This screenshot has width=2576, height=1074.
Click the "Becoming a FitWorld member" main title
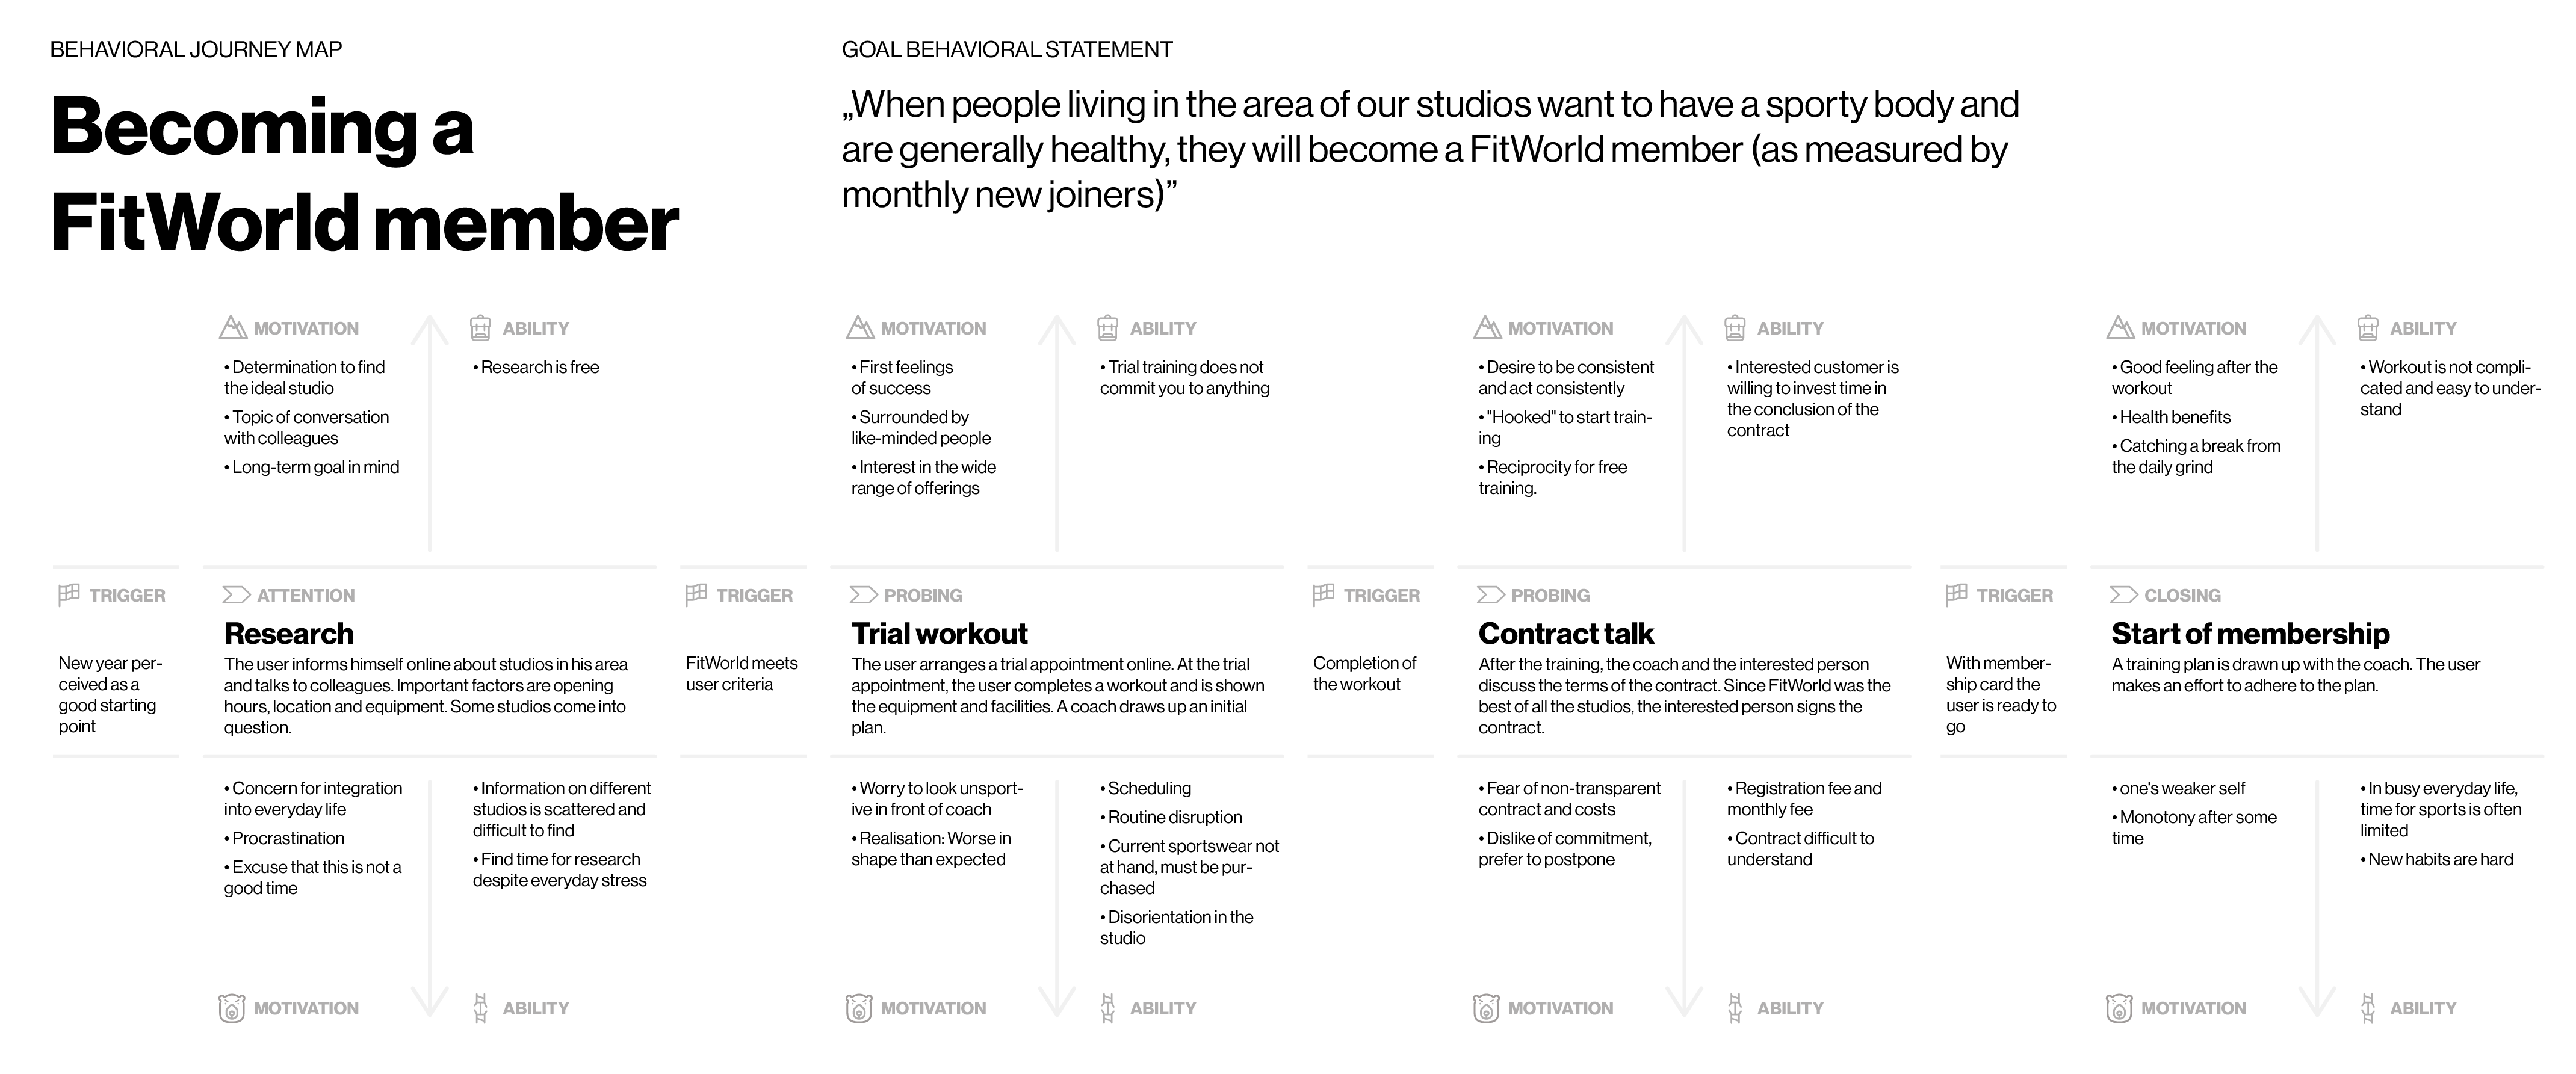point(364,174)
